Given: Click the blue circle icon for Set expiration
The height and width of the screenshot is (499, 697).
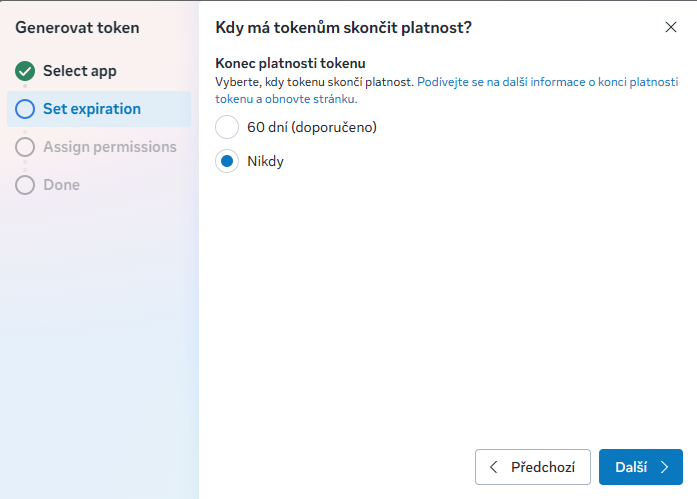Looking at the screenshot, I should 25,109.
